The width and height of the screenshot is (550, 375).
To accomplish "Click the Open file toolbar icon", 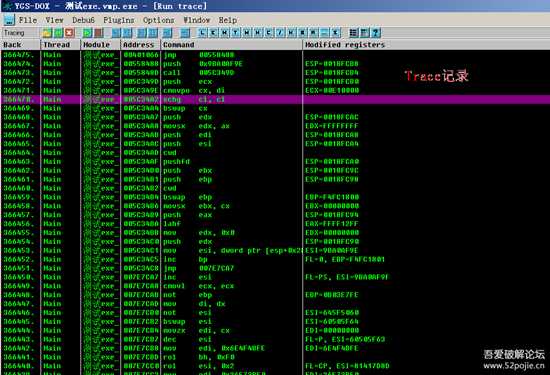I will [x=47, y=33].
